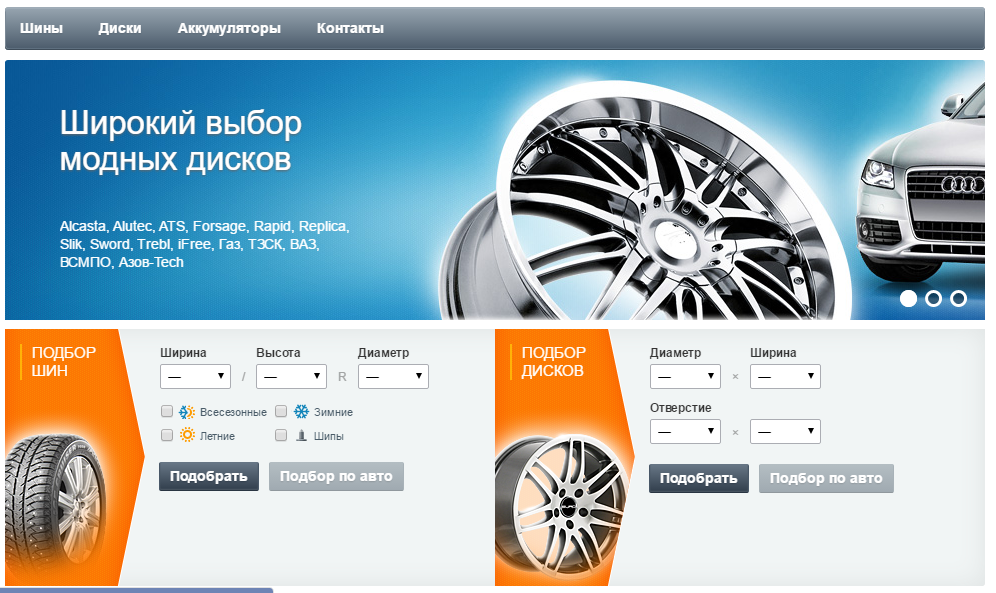Click Подбор по авто for wheels

pos(826,479)
